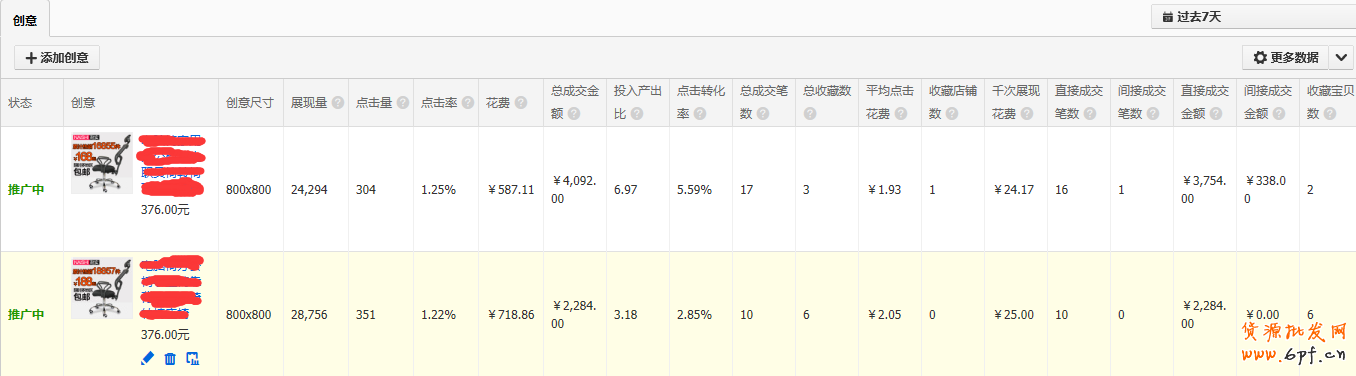Expand the arrow next to 更多数据
This screenshot has height=376, width=1356.
tap(1341, 57)
